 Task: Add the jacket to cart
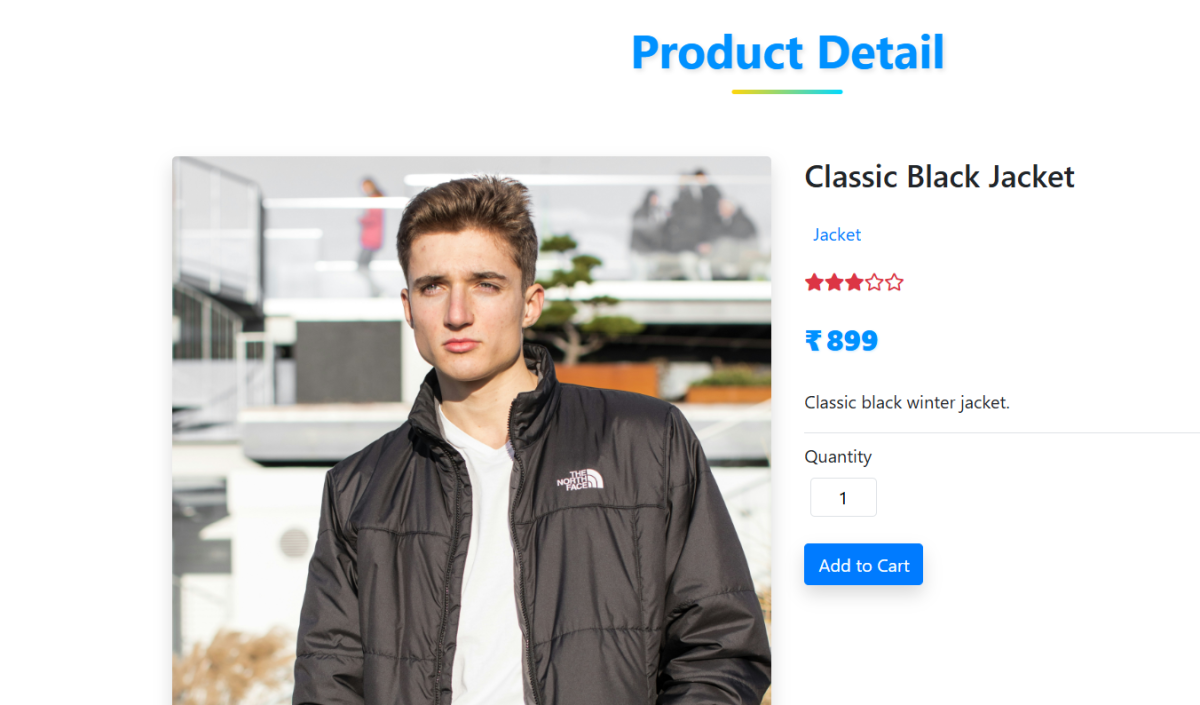tap(863, 565)
